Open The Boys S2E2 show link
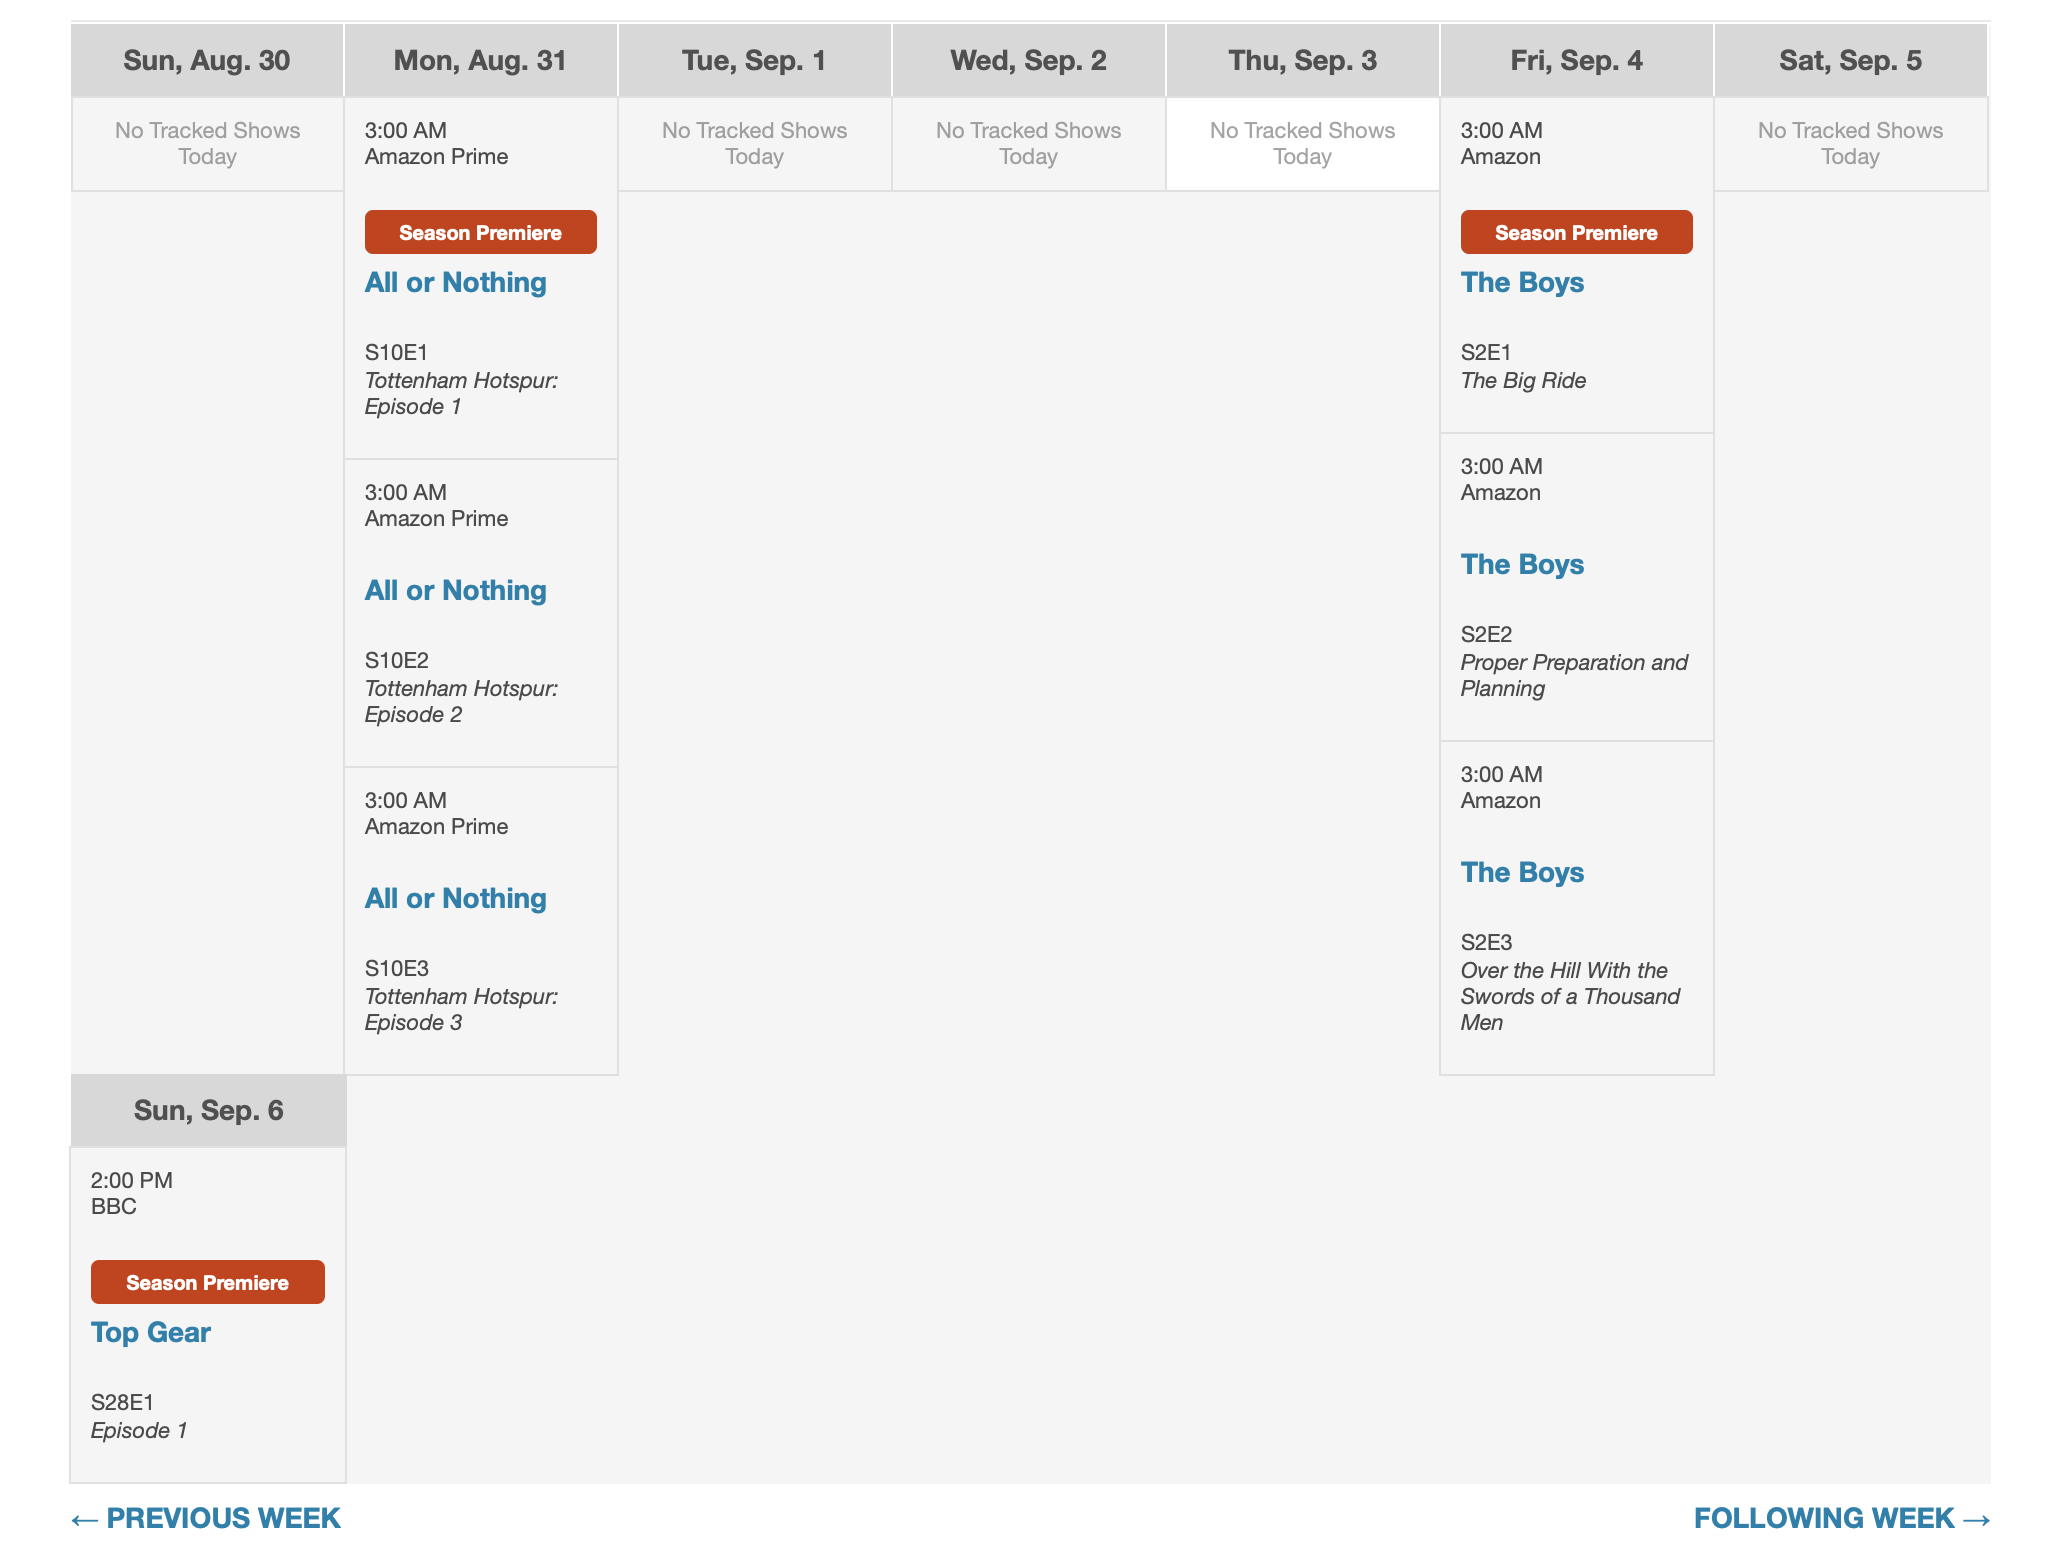 [1522, 565]
